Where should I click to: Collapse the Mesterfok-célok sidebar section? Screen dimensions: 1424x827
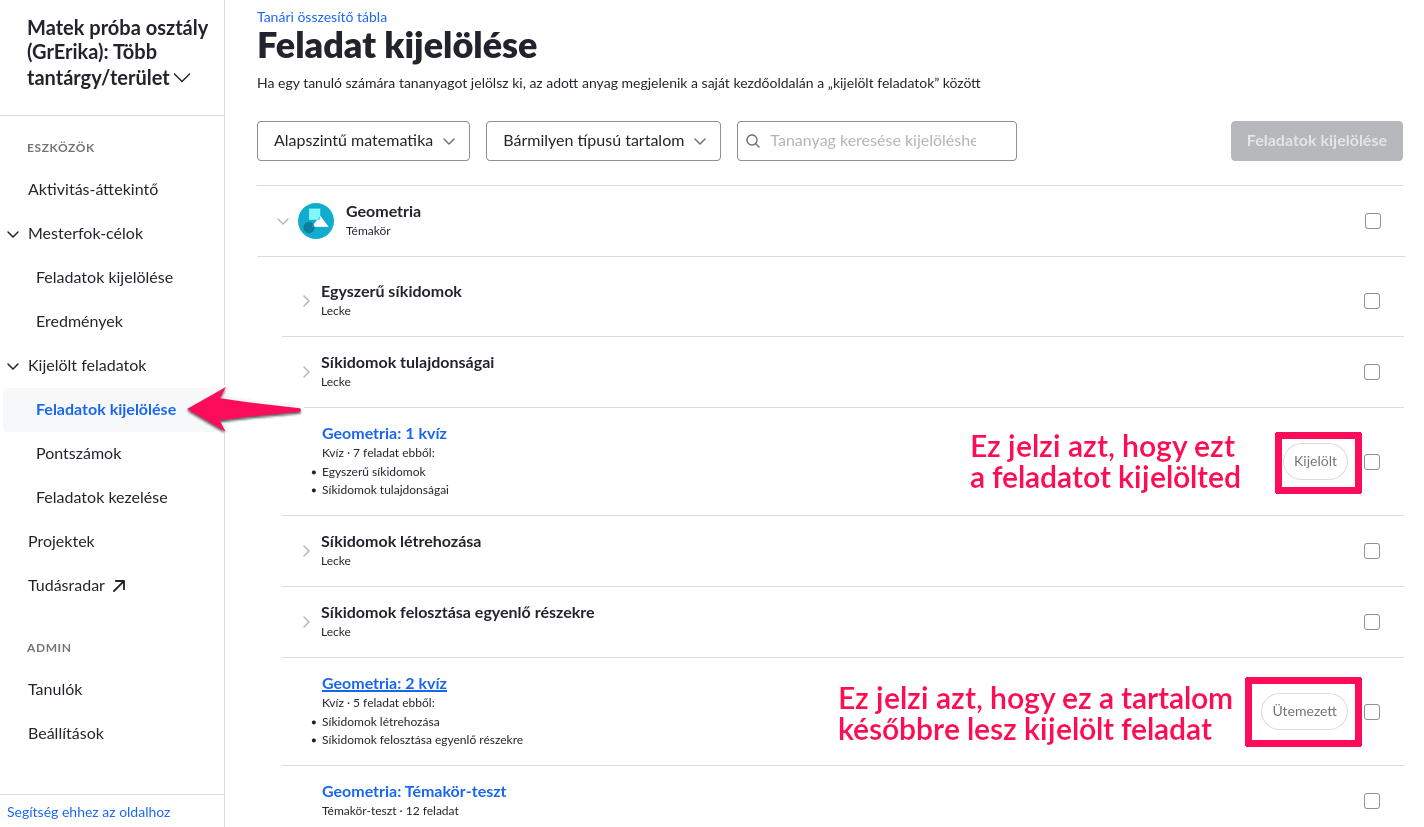click(13, 234)
